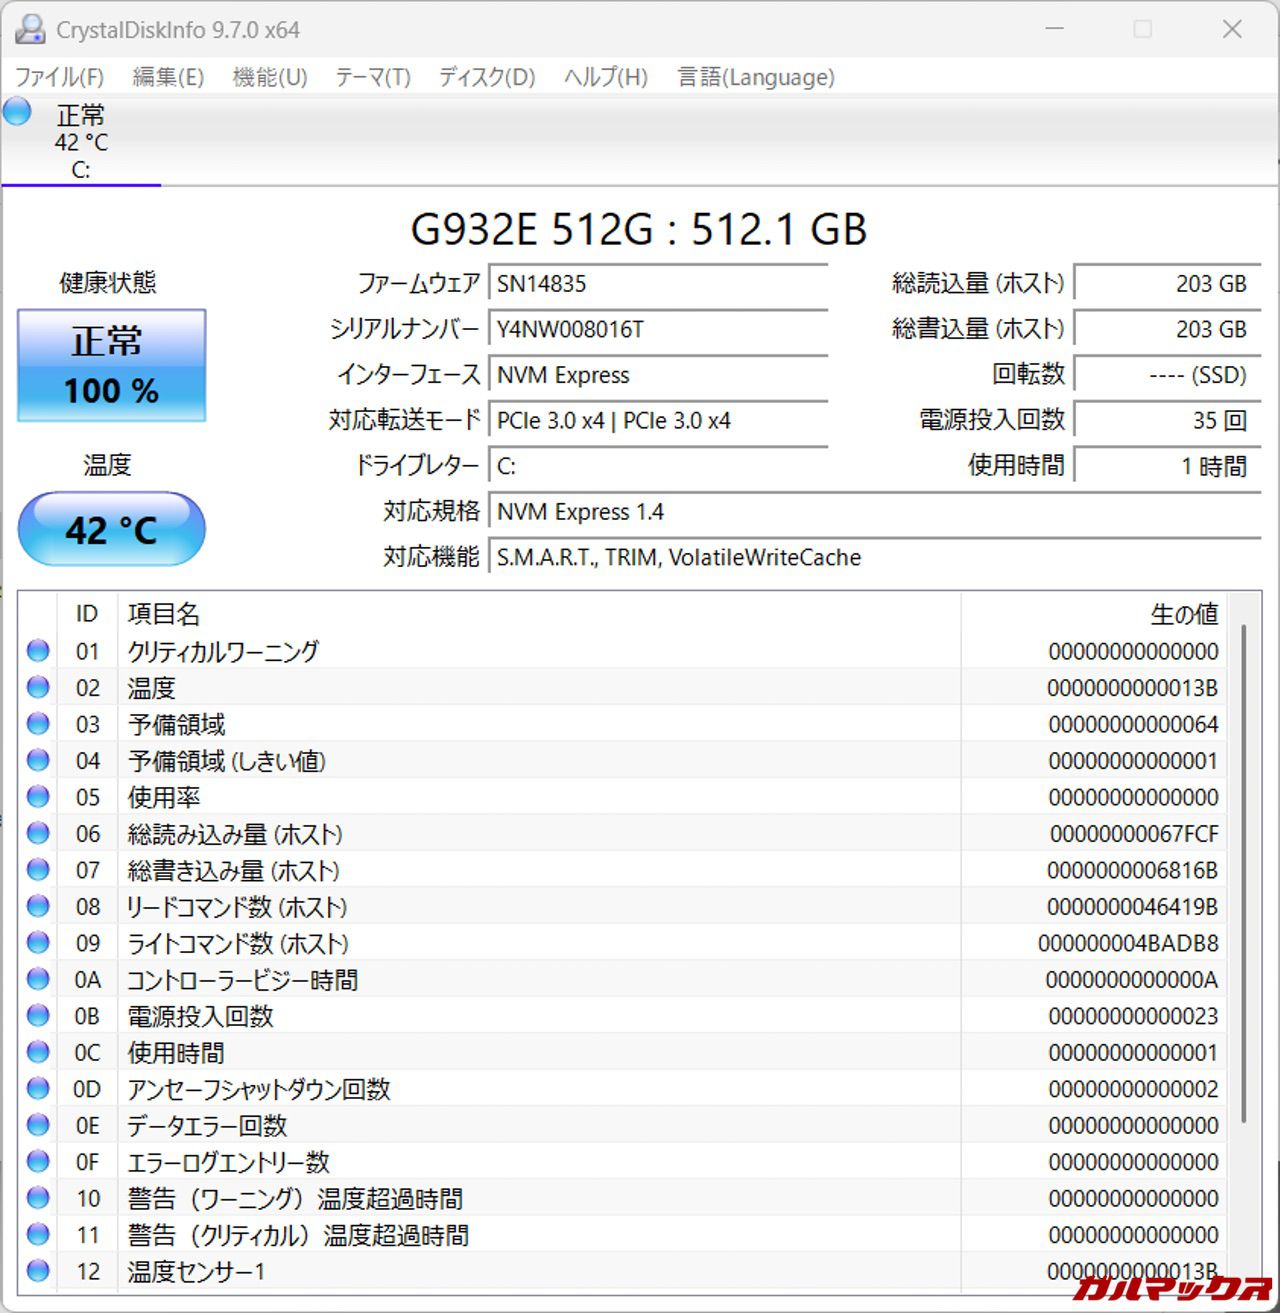Image resolution: width=1280 pixels, height=1313 pixels.
Task: Click the SMART list vertical scrollbar
Action: (1243, 870)
